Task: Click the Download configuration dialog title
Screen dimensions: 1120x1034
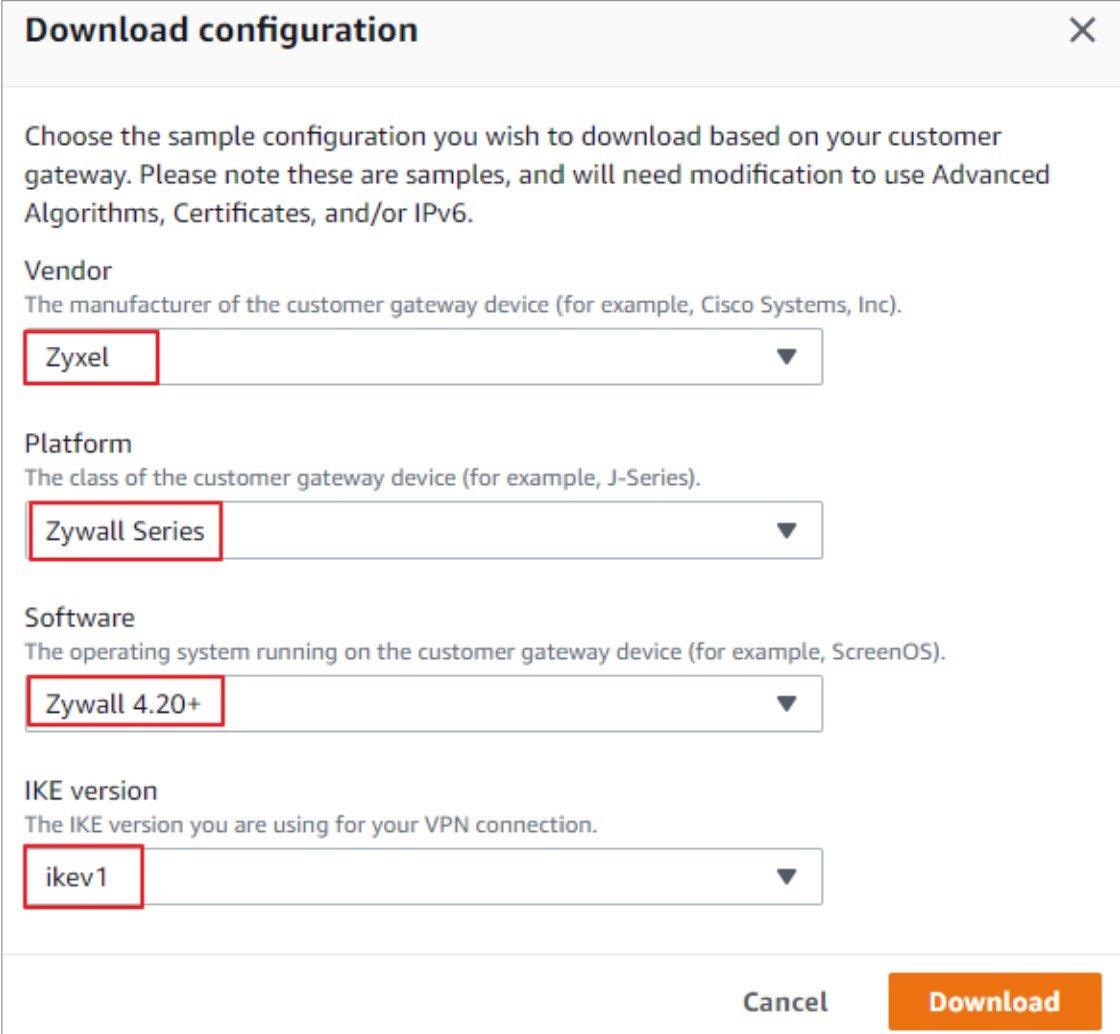Action: [x=221, y=31]
